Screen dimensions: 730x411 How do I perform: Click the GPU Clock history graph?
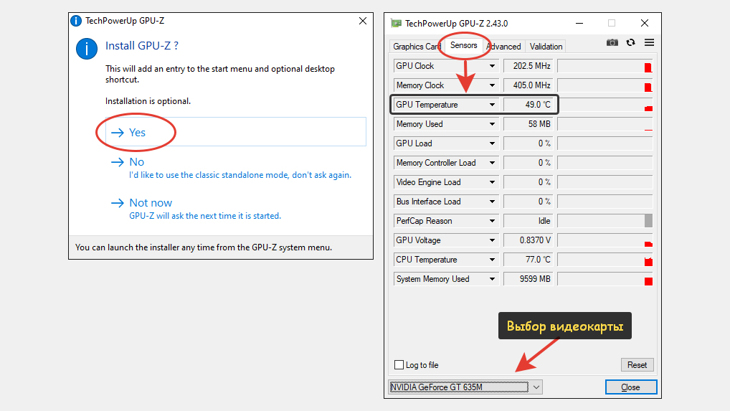pyautogui.click(x=605, y=66)
